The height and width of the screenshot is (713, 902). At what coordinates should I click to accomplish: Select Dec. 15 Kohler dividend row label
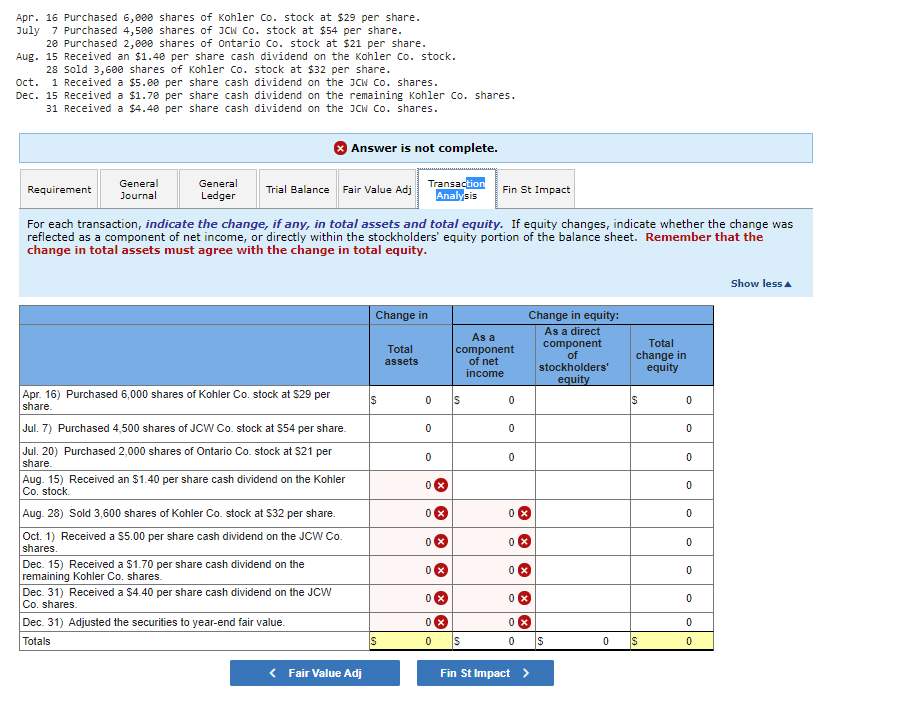194,570
